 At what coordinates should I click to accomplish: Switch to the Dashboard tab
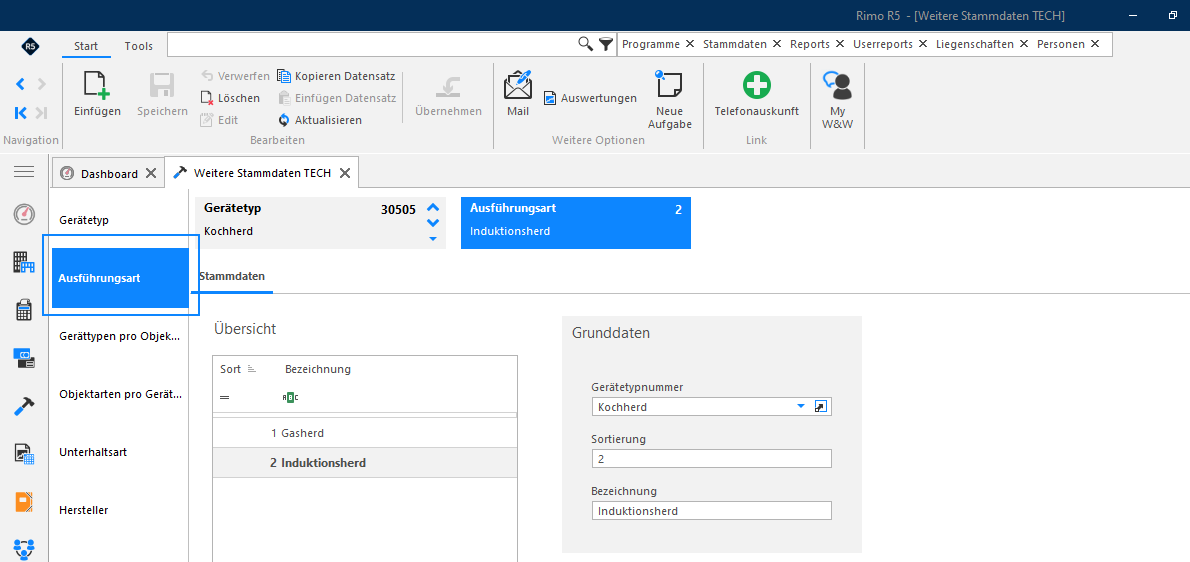point(109,174)
